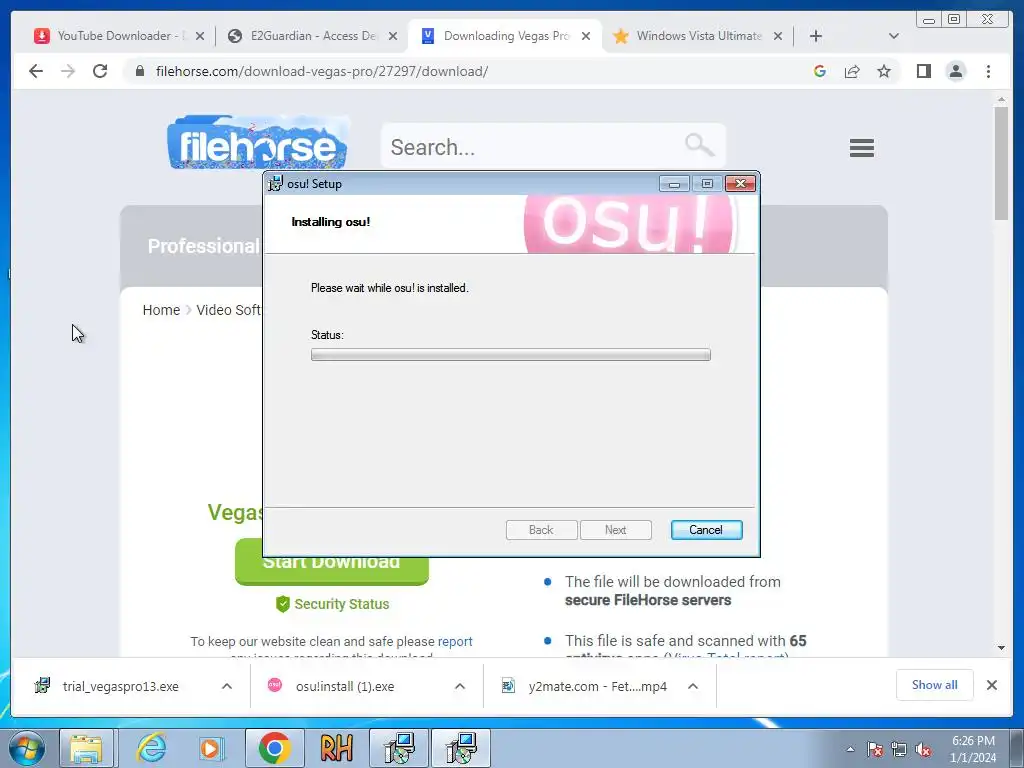1024x768 pixels.
Task: Click the address bar URL
Action: pos(321,71)
